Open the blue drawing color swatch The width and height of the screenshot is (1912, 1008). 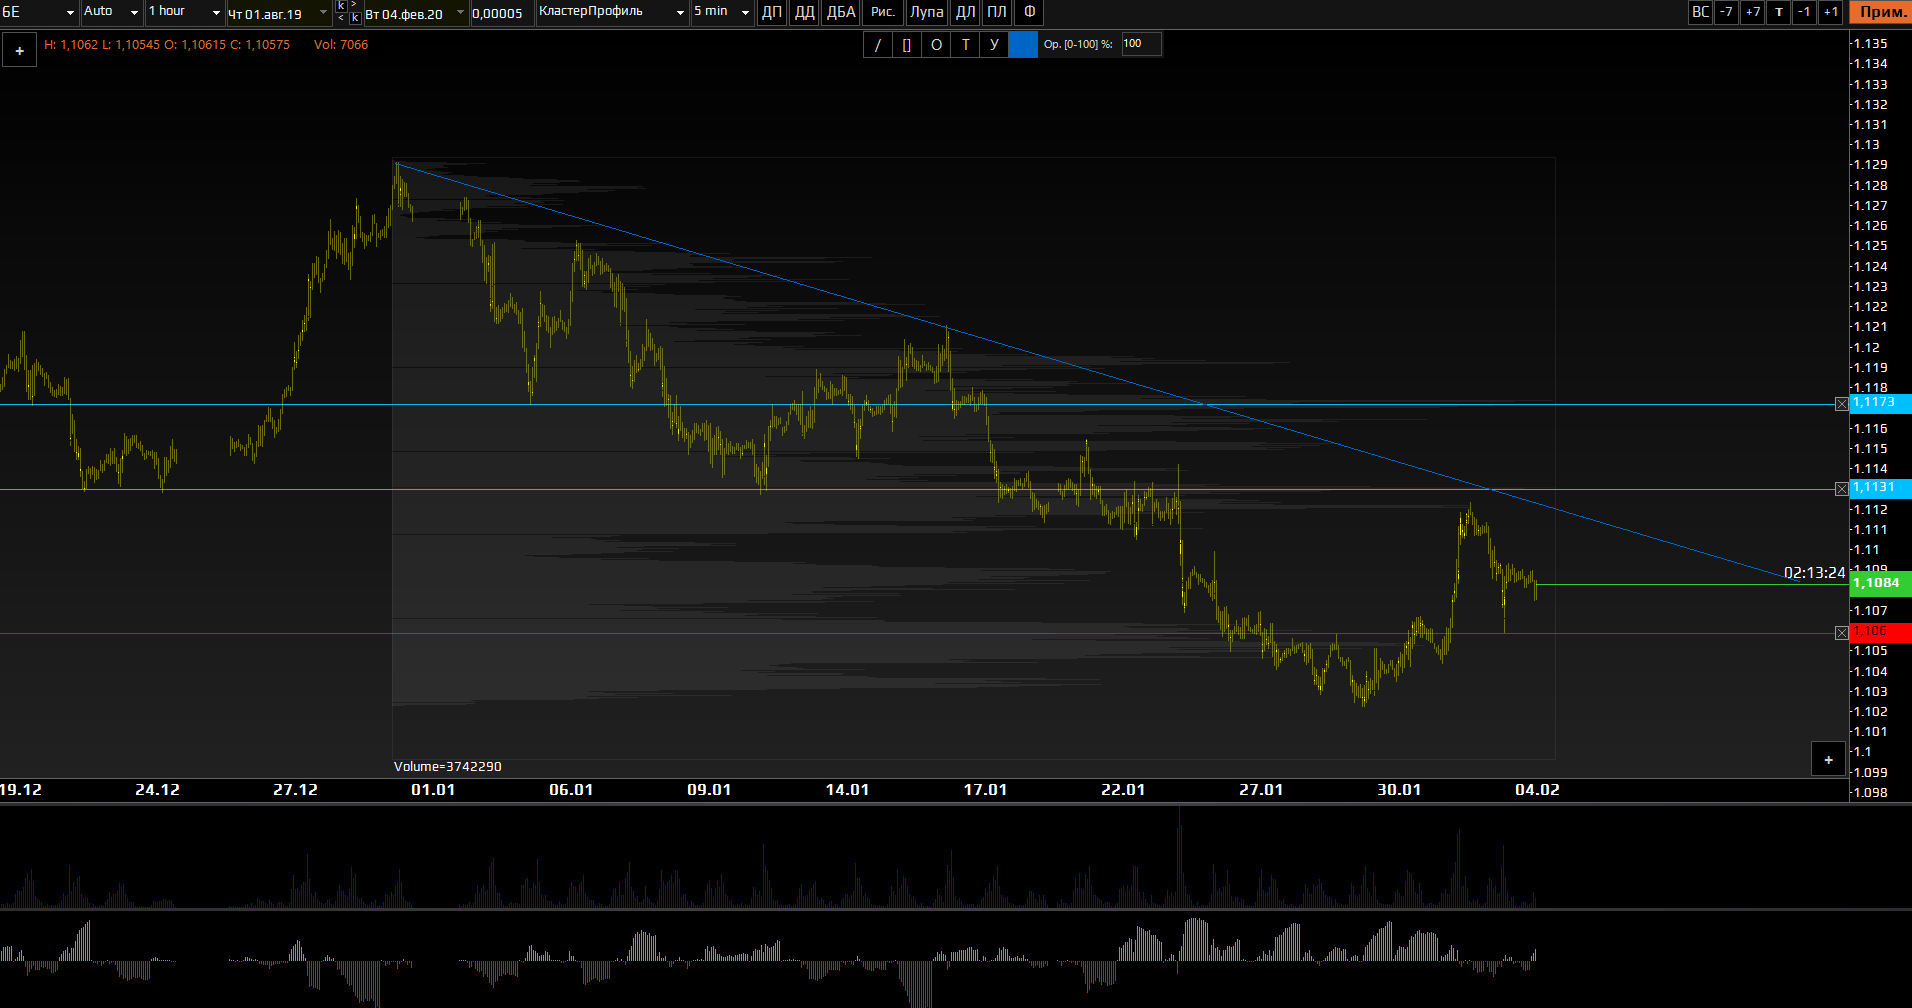[x=1023, y=45]
